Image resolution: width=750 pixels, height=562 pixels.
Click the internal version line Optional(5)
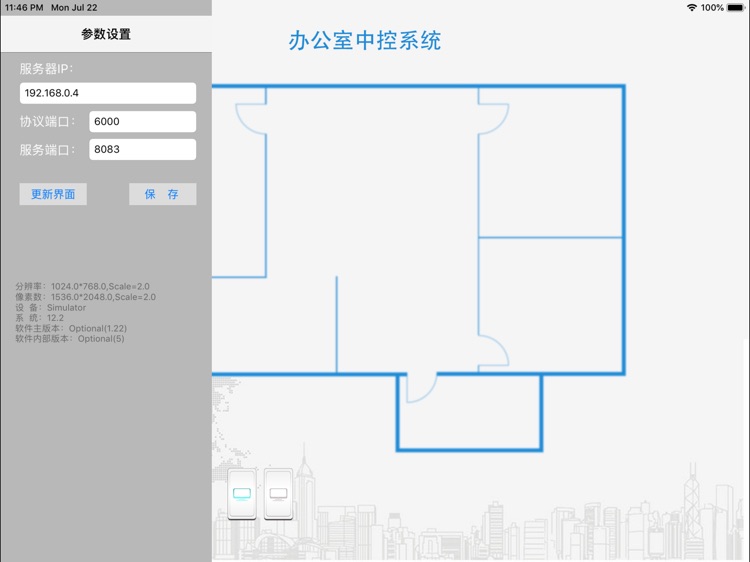70,339
